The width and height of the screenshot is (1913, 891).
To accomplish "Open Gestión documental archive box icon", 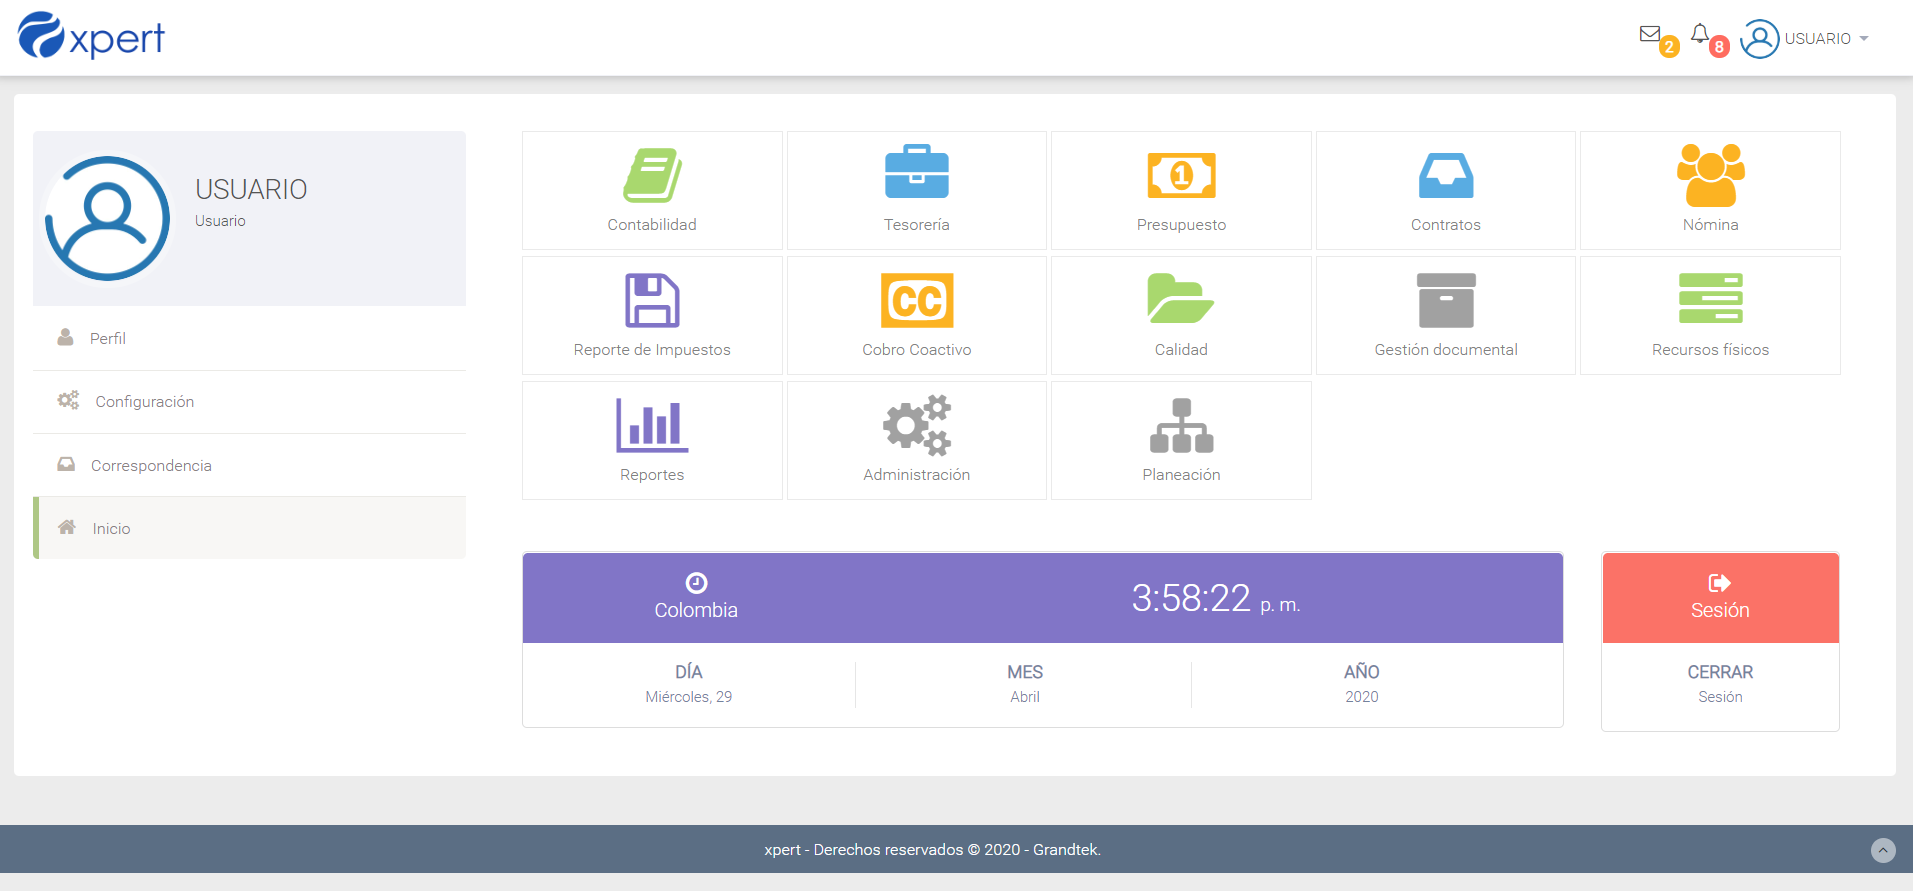I will (x=1446, y=300).
